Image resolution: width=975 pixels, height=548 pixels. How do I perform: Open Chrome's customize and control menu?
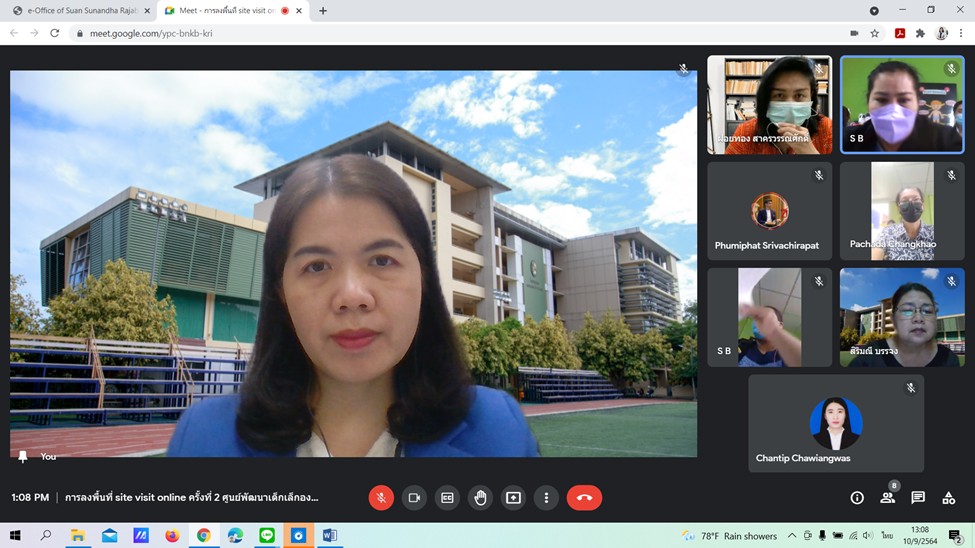click(x=961, y=33)
